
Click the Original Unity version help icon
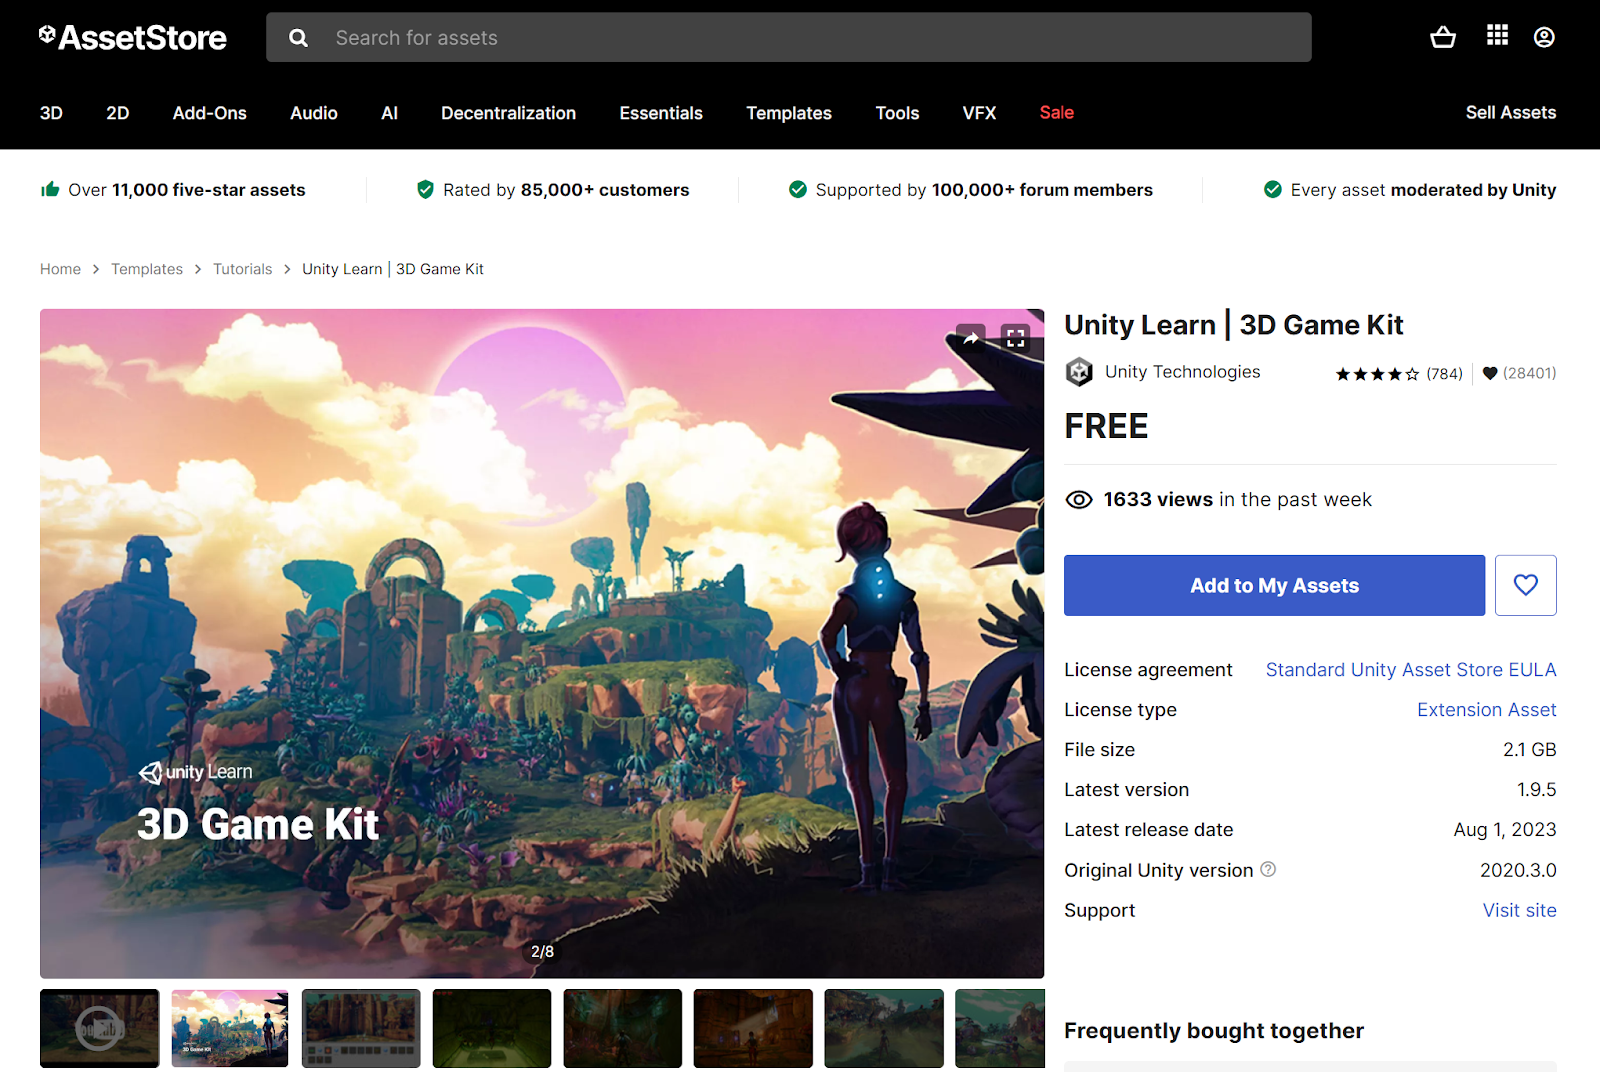[x=1268, y=869]
